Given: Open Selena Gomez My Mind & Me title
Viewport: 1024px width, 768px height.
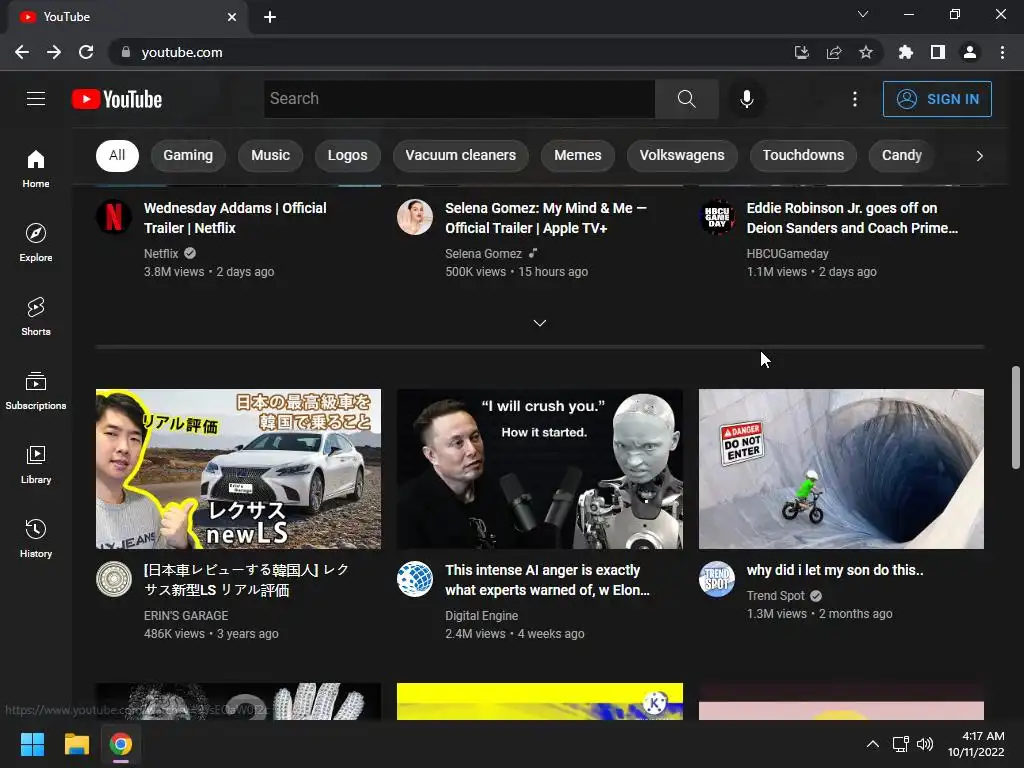Looking at the screenshot, I should [546, 218].
